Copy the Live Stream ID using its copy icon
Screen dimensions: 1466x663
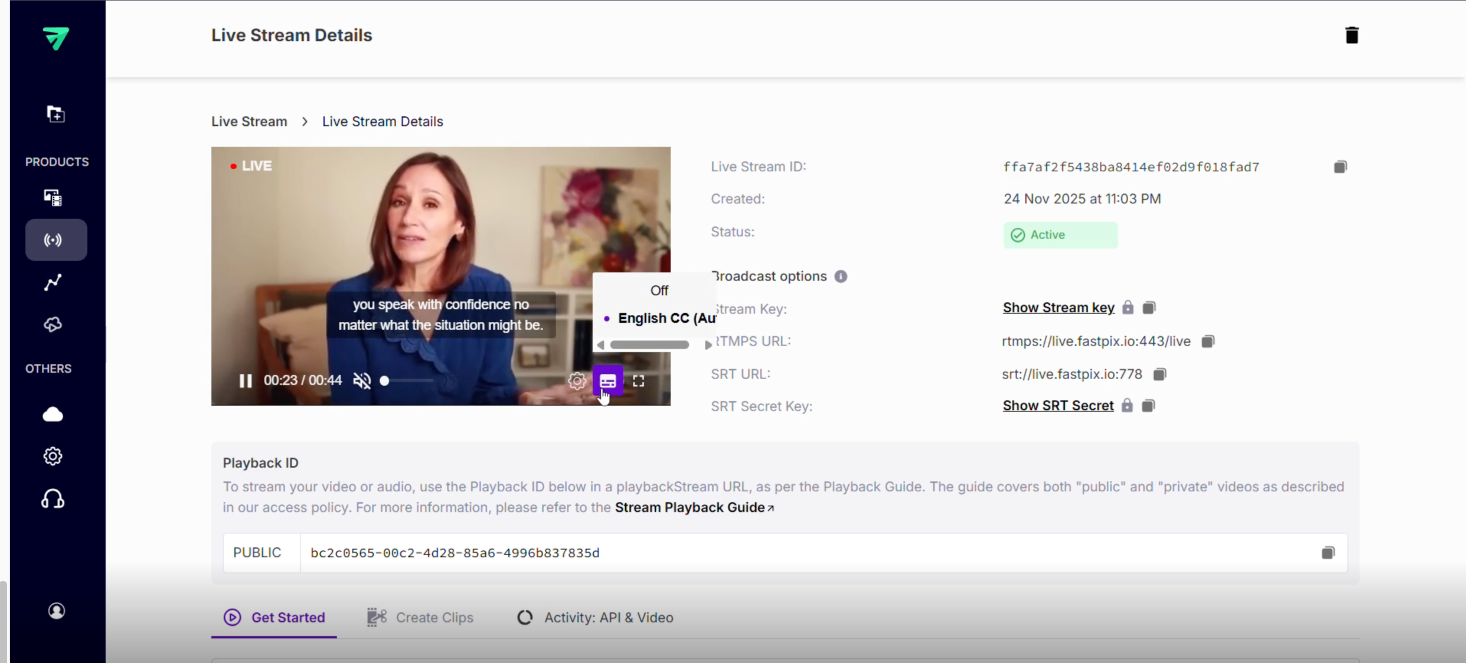click(x=1340, y=166)
